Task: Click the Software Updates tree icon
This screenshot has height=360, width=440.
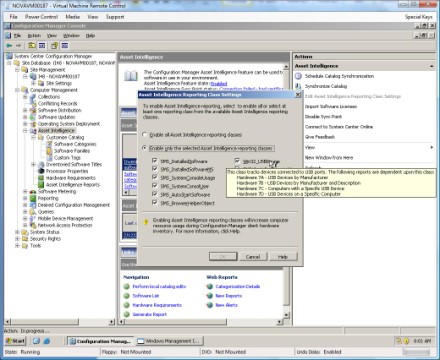Action: pyautogui.click(x=33, y=117)
